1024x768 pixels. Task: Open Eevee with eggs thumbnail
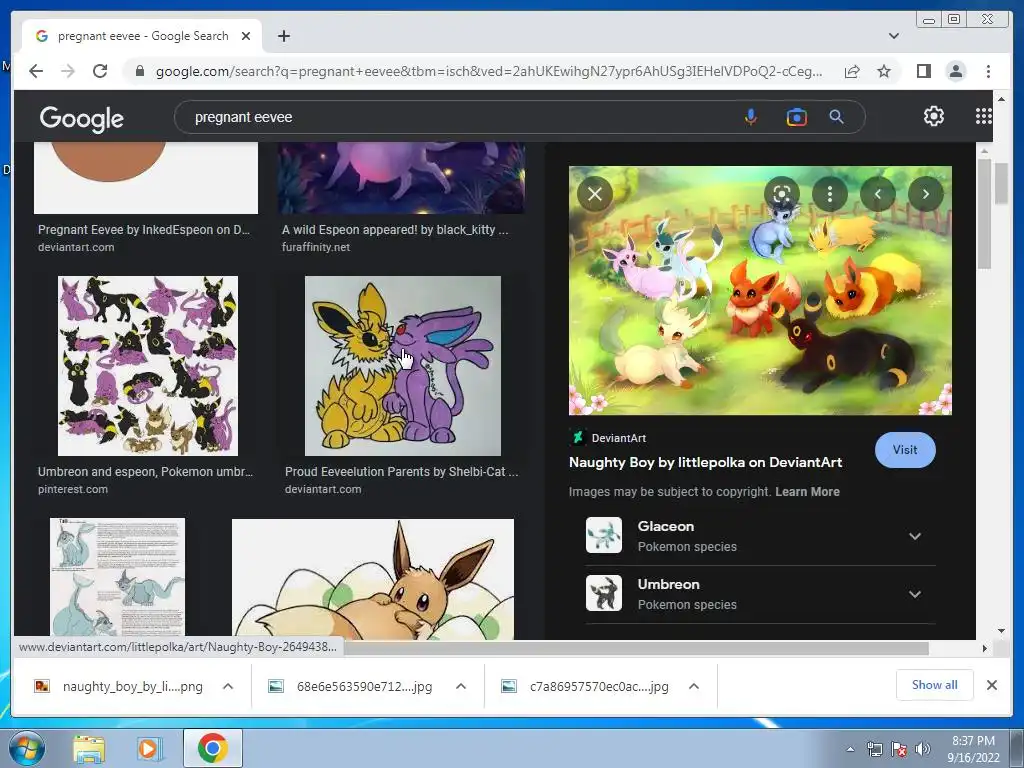click(x=372, y=579)
